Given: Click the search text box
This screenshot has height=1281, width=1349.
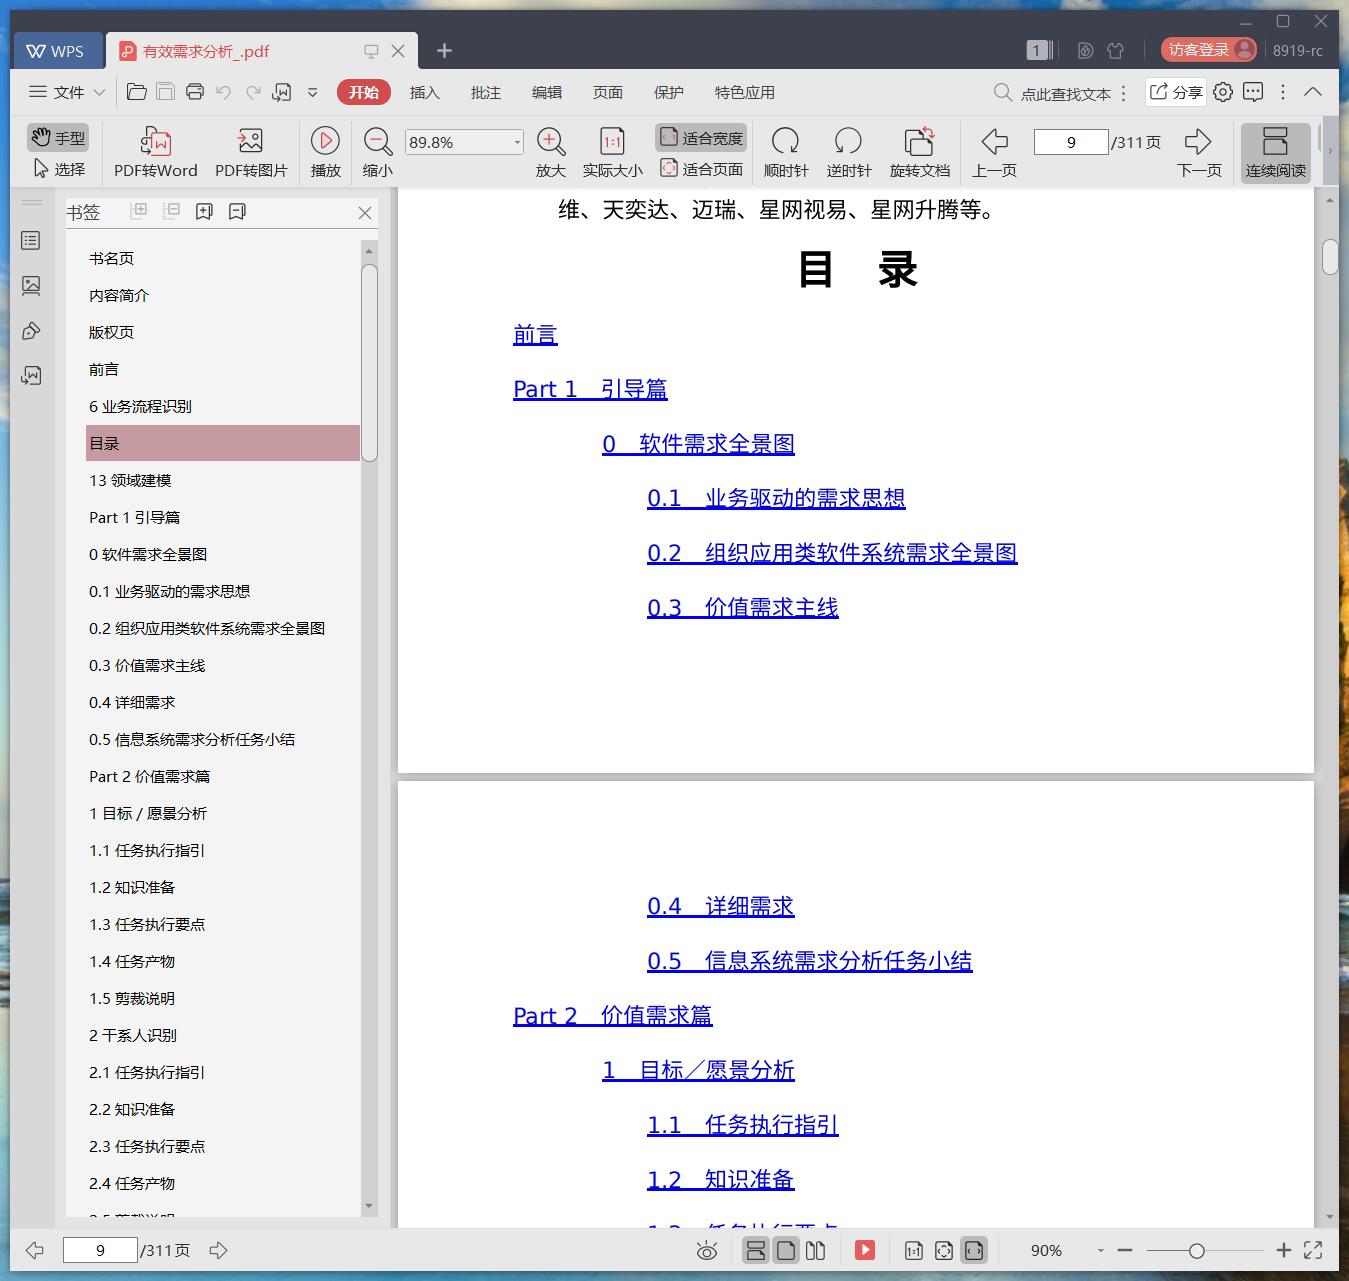Looking at the screenshot, I should (1065, 93).
